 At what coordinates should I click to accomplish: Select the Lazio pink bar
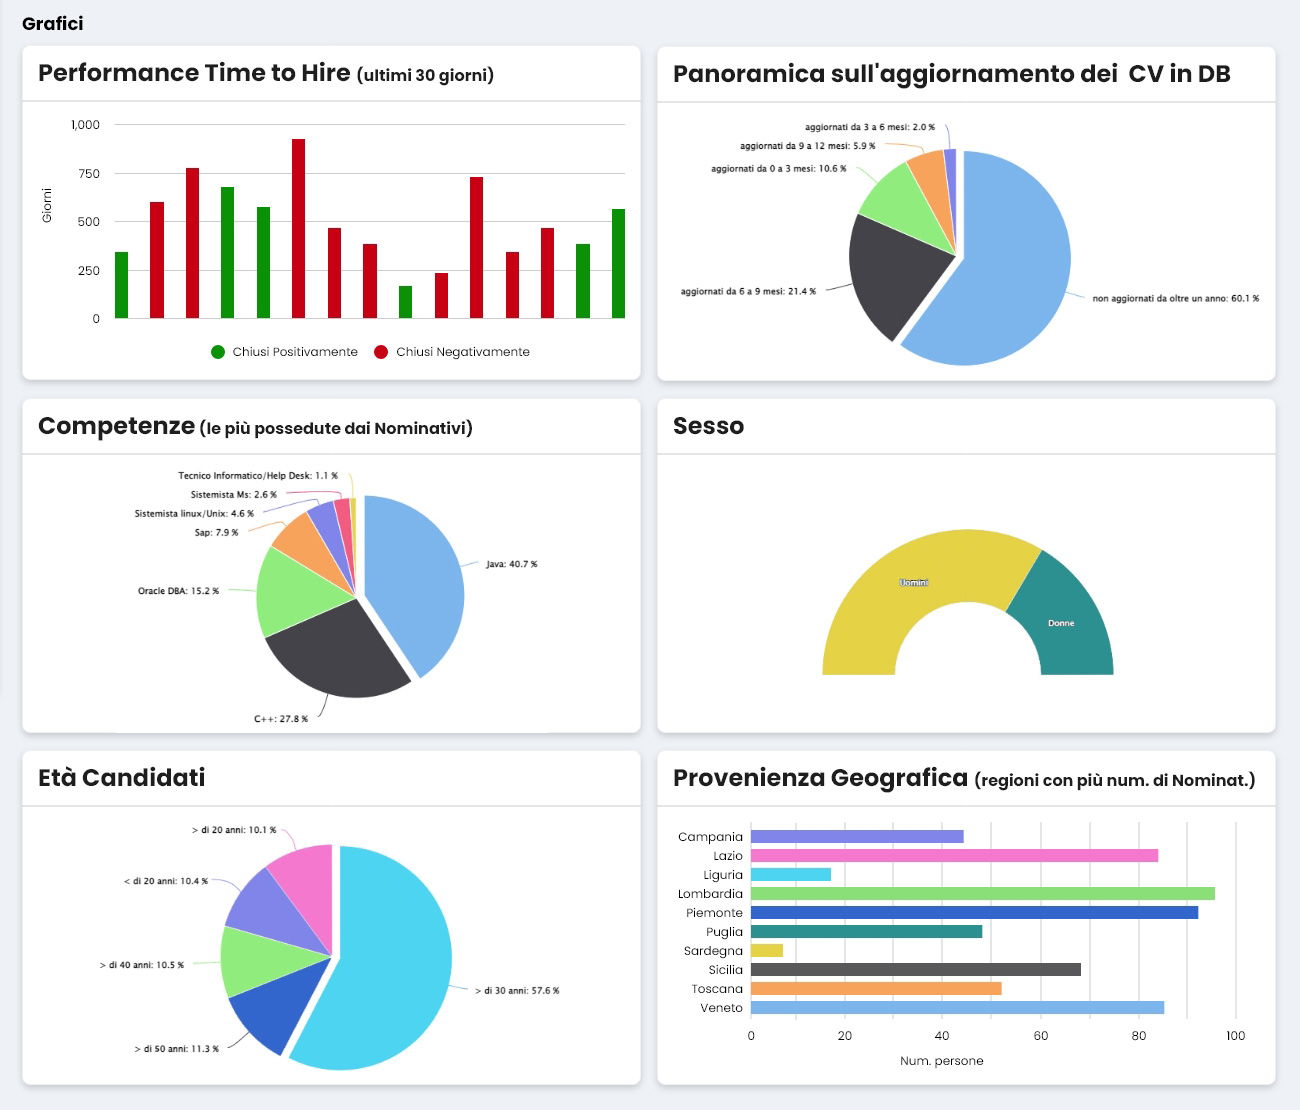(x=950, y=855)
